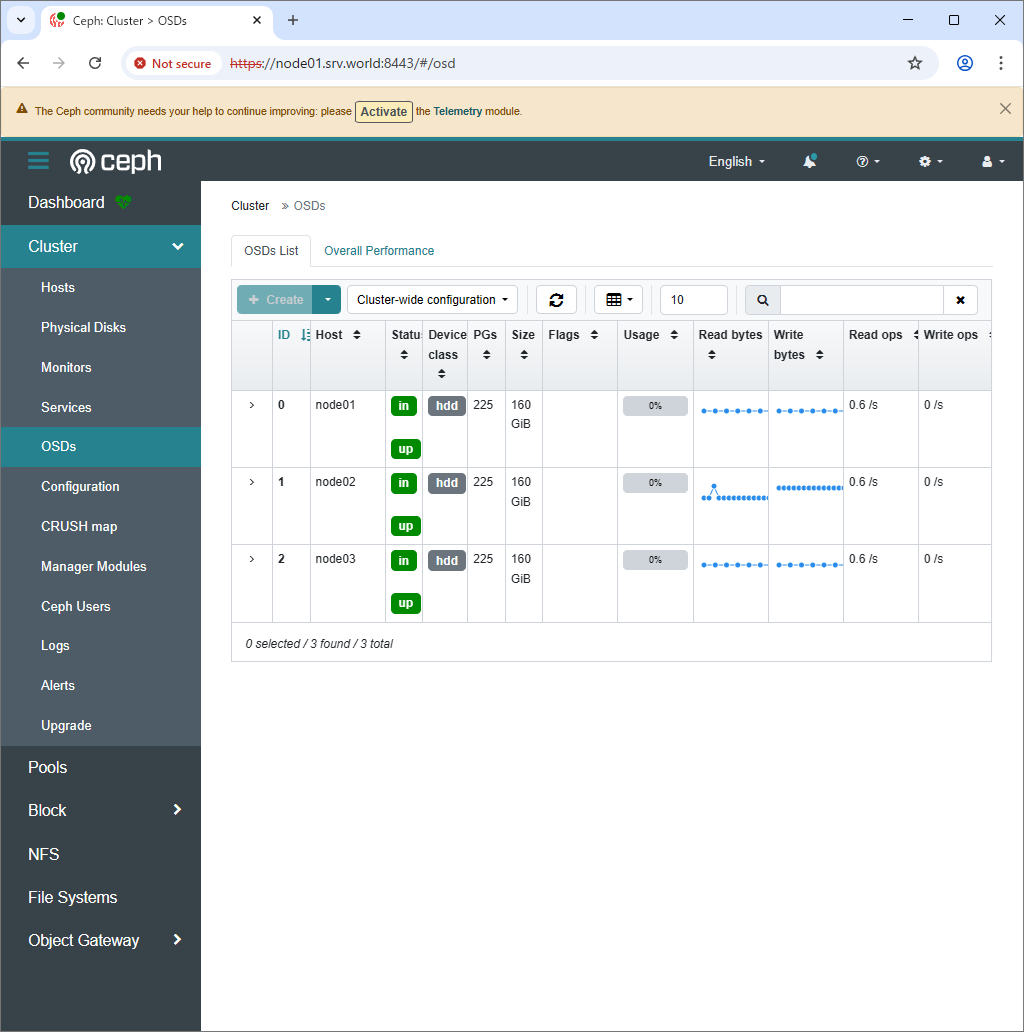Click the refresh icon in the OSD toolbar
The height and width of the screenshot is (1032, 1024).
point(556,300)
